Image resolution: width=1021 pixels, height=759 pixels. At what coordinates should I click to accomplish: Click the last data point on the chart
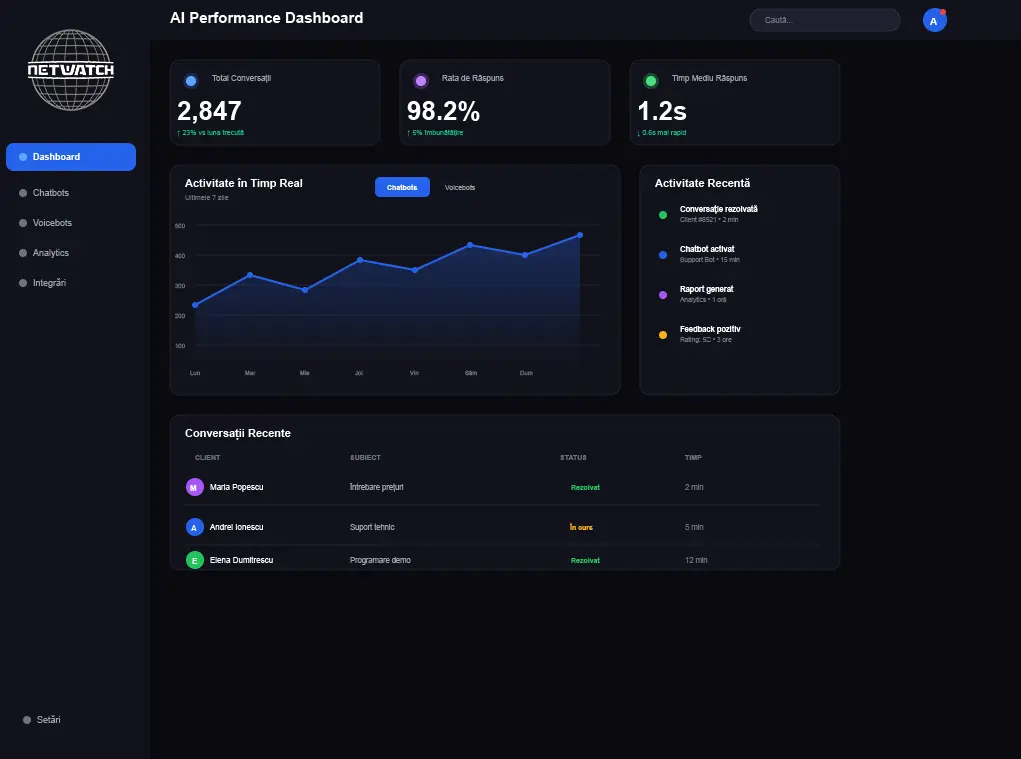[580, 235]
